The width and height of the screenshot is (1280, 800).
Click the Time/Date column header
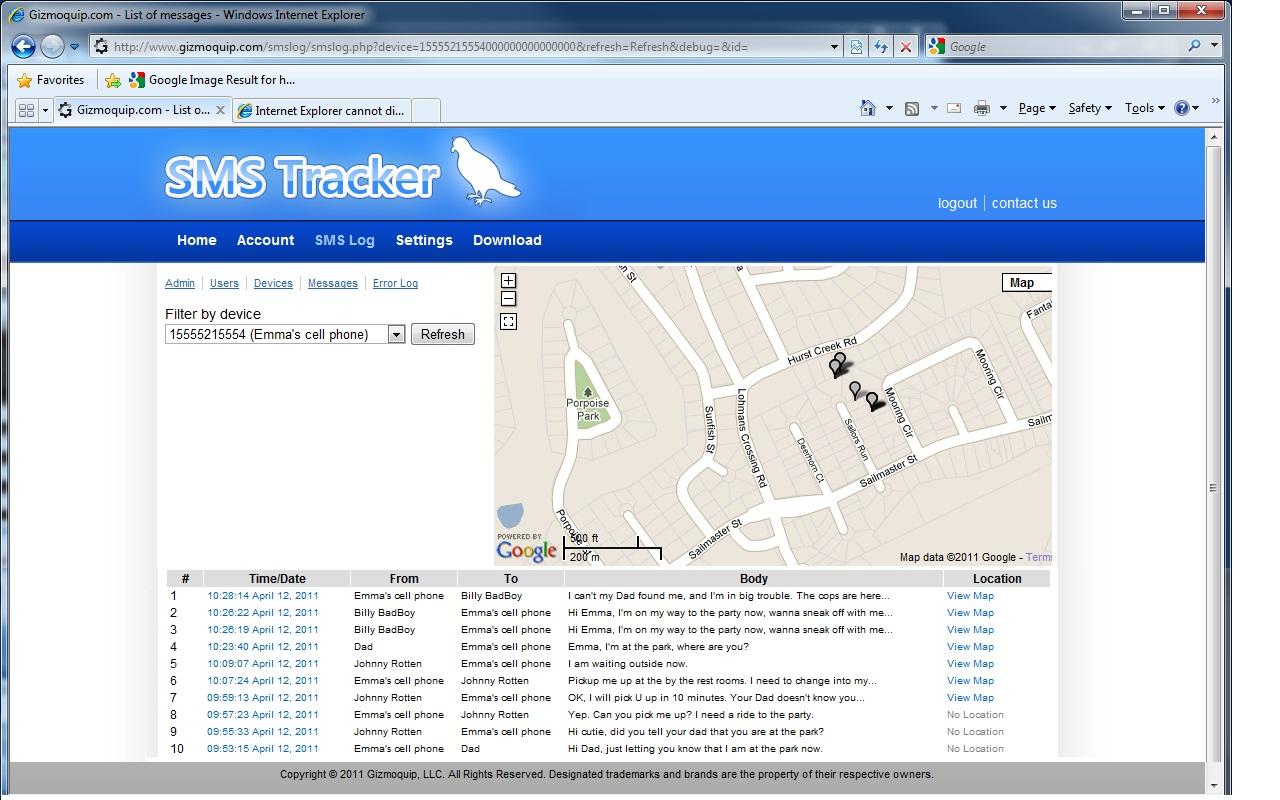[277, 579]
